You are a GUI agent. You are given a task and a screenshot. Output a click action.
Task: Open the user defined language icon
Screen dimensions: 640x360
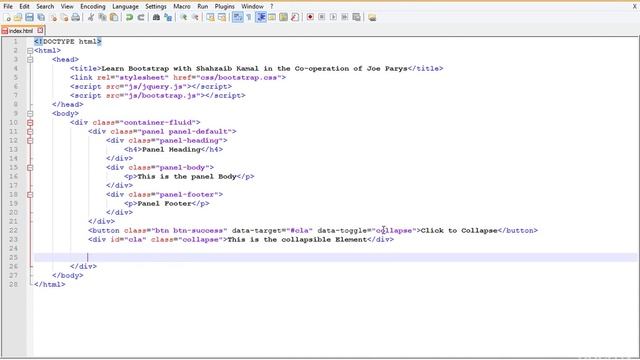[272, 17]
